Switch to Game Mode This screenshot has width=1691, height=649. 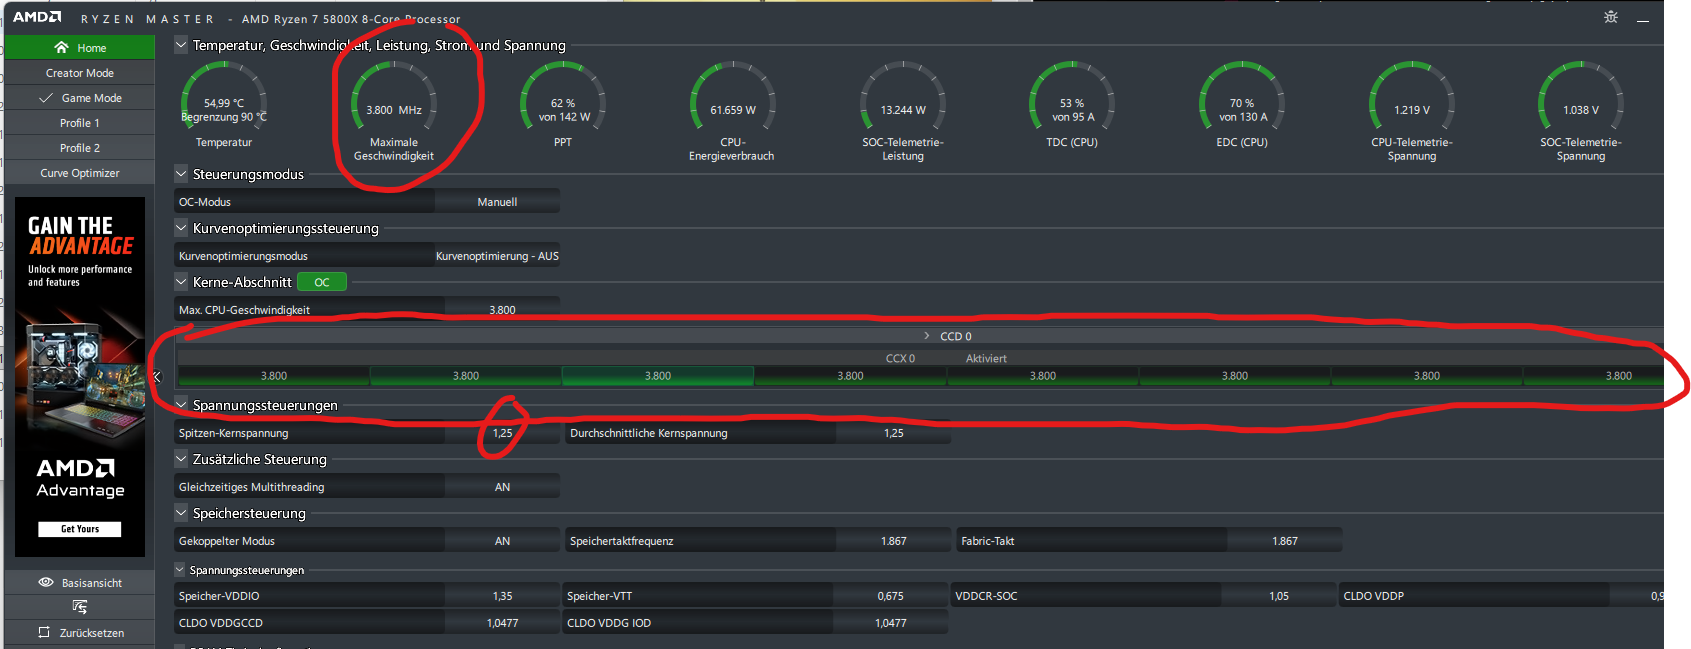pos(80,98)
